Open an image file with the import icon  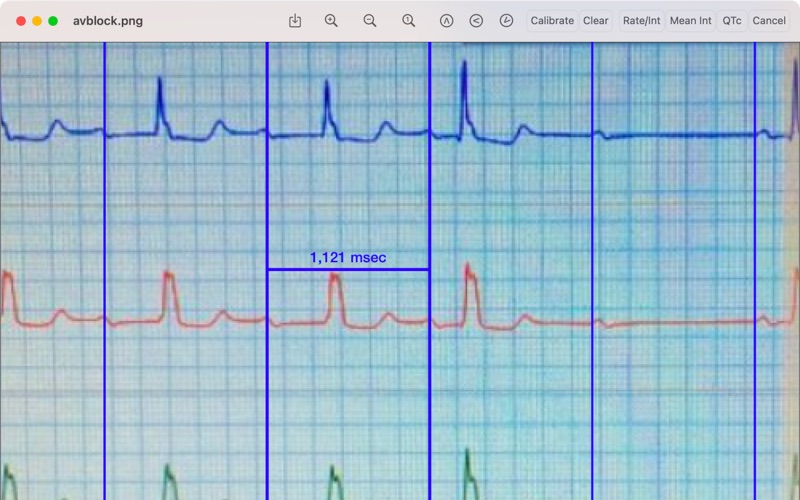(295, 21)
